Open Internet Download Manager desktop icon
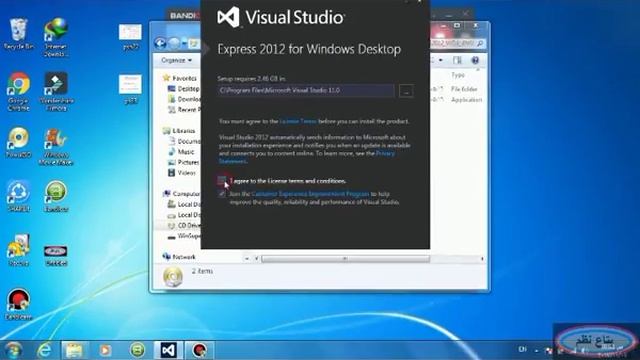Image resolution: width=640 pixels, height=360 pixels. tap(56, 37)
